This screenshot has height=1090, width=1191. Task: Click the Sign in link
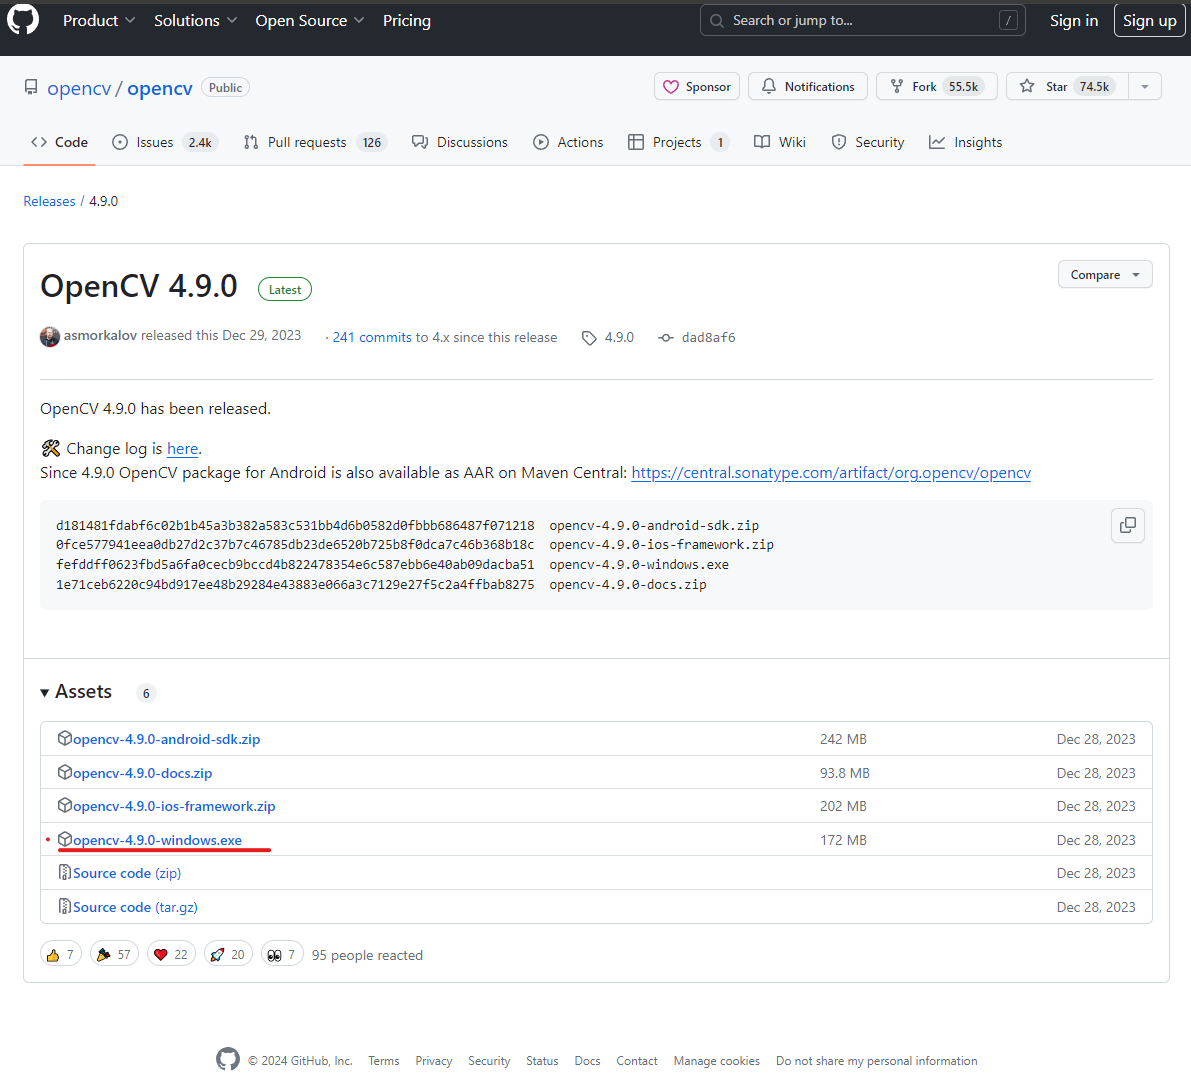pyautogui.click(x=1073, y=21)
